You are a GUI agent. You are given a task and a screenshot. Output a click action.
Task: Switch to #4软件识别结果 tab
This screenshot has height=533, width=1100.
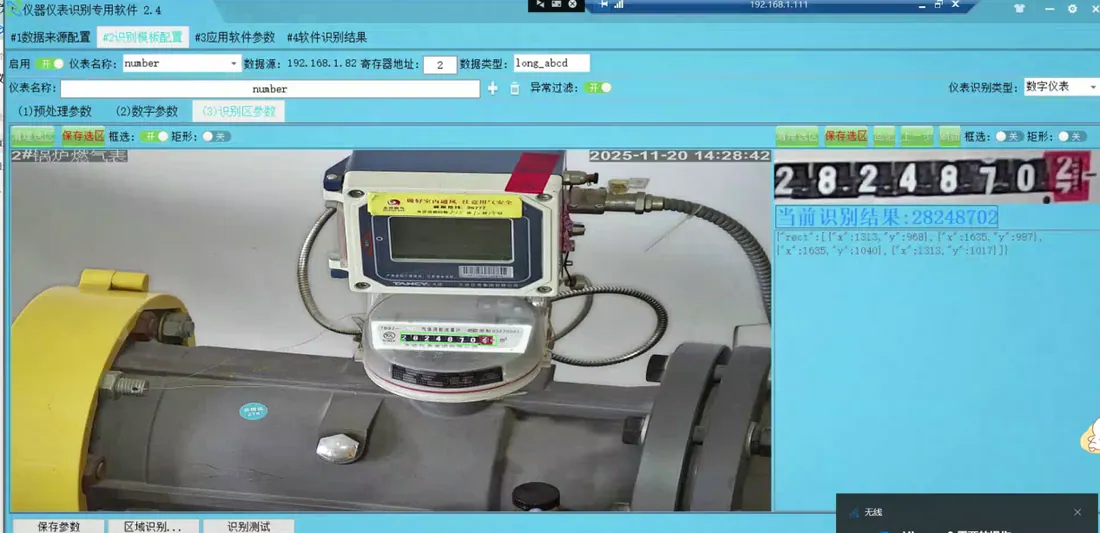point(327,37)
